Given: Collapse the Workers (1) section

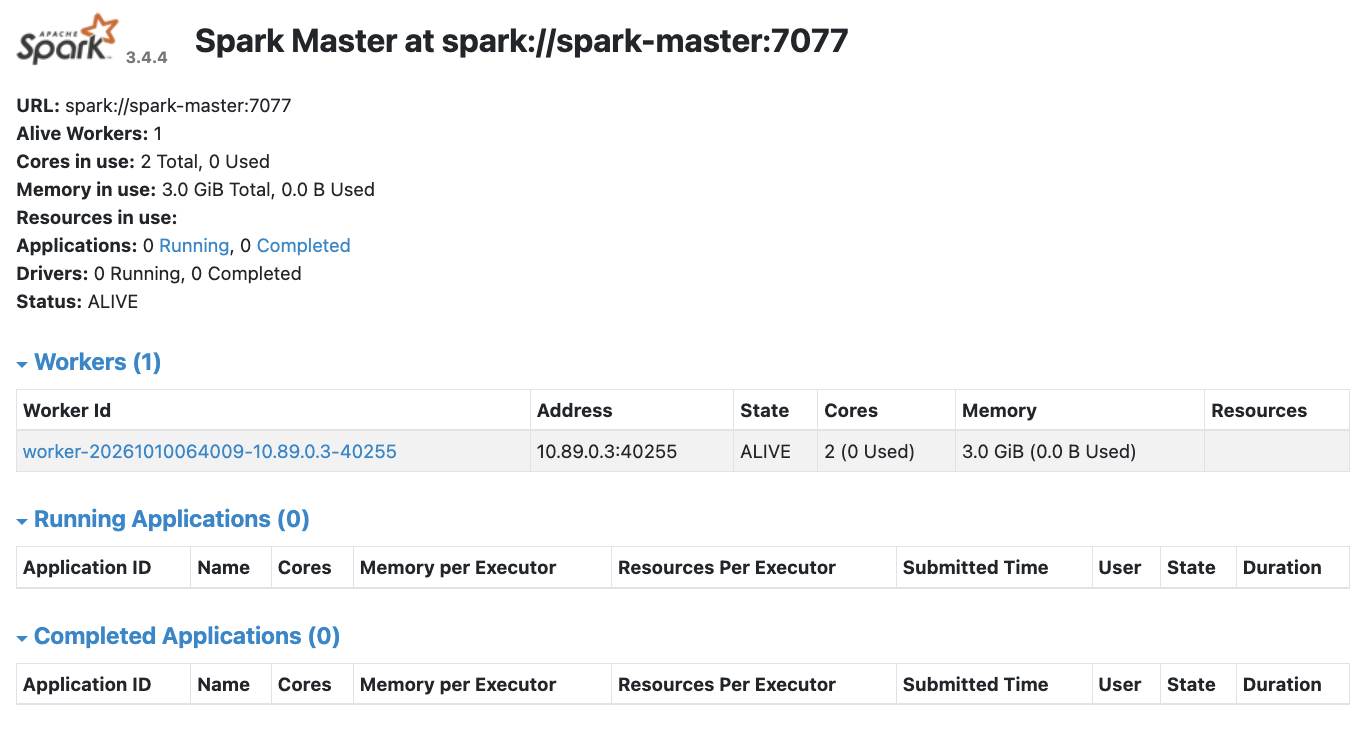Looking at the screenshot, I should (89, 362).
